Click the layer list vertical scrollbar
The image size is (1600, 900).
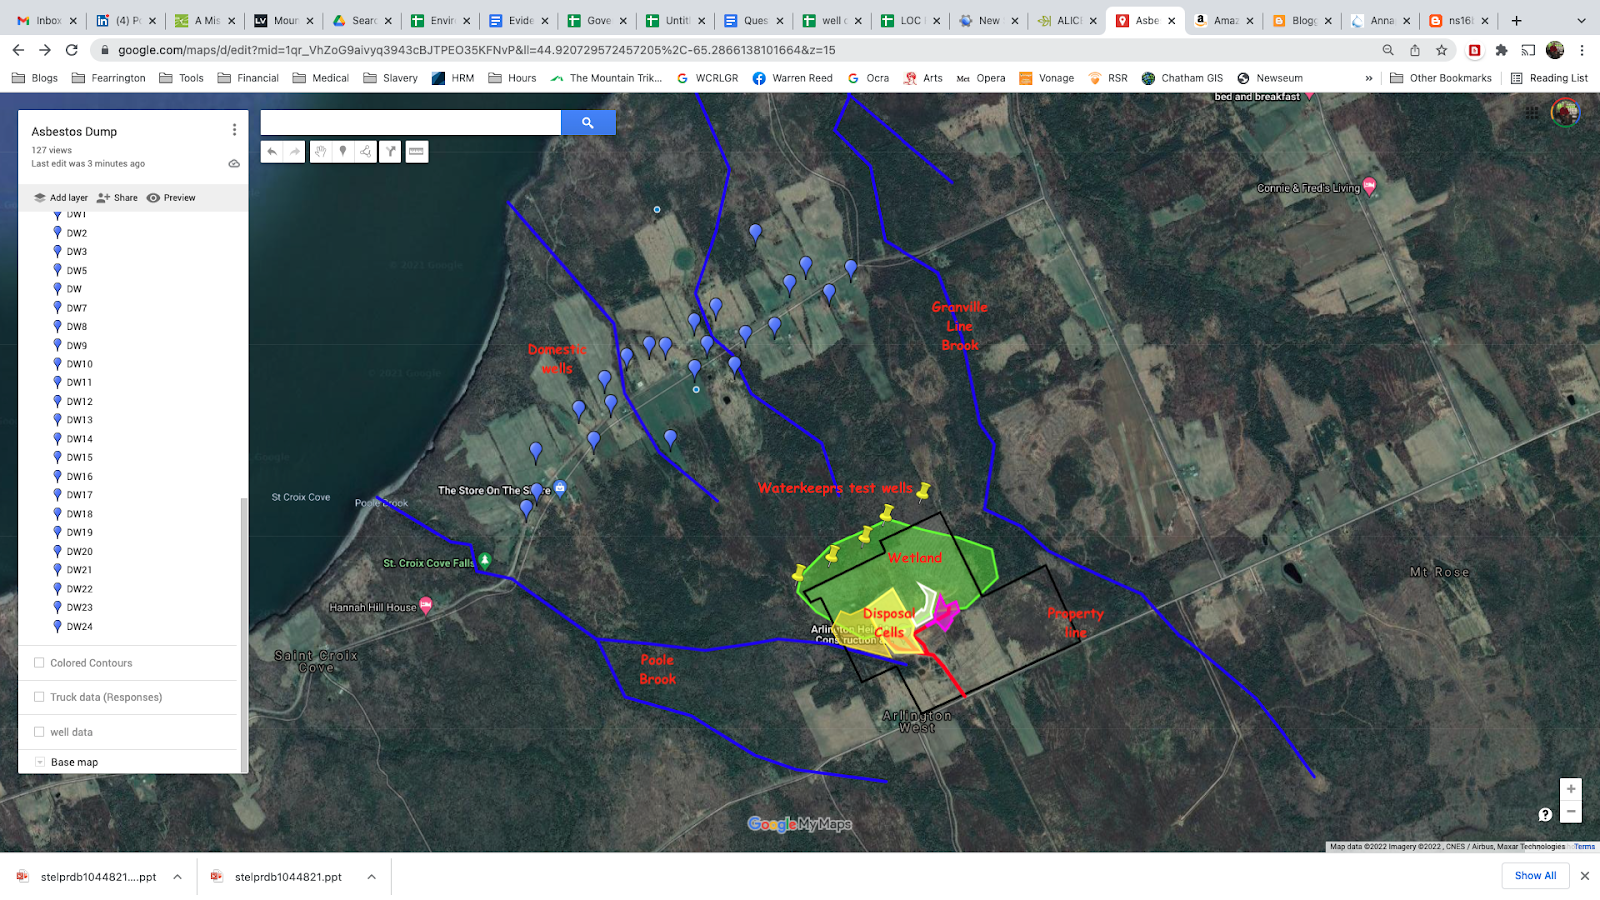click(x=243, y=635)
